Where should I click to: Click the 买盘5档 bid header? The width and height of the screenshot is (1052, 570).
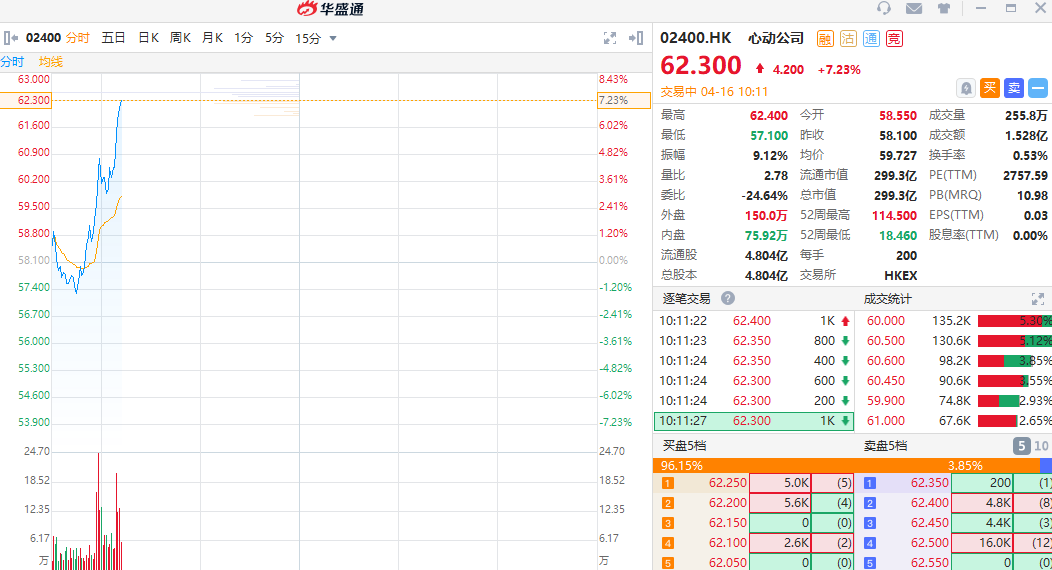[684, 445]
